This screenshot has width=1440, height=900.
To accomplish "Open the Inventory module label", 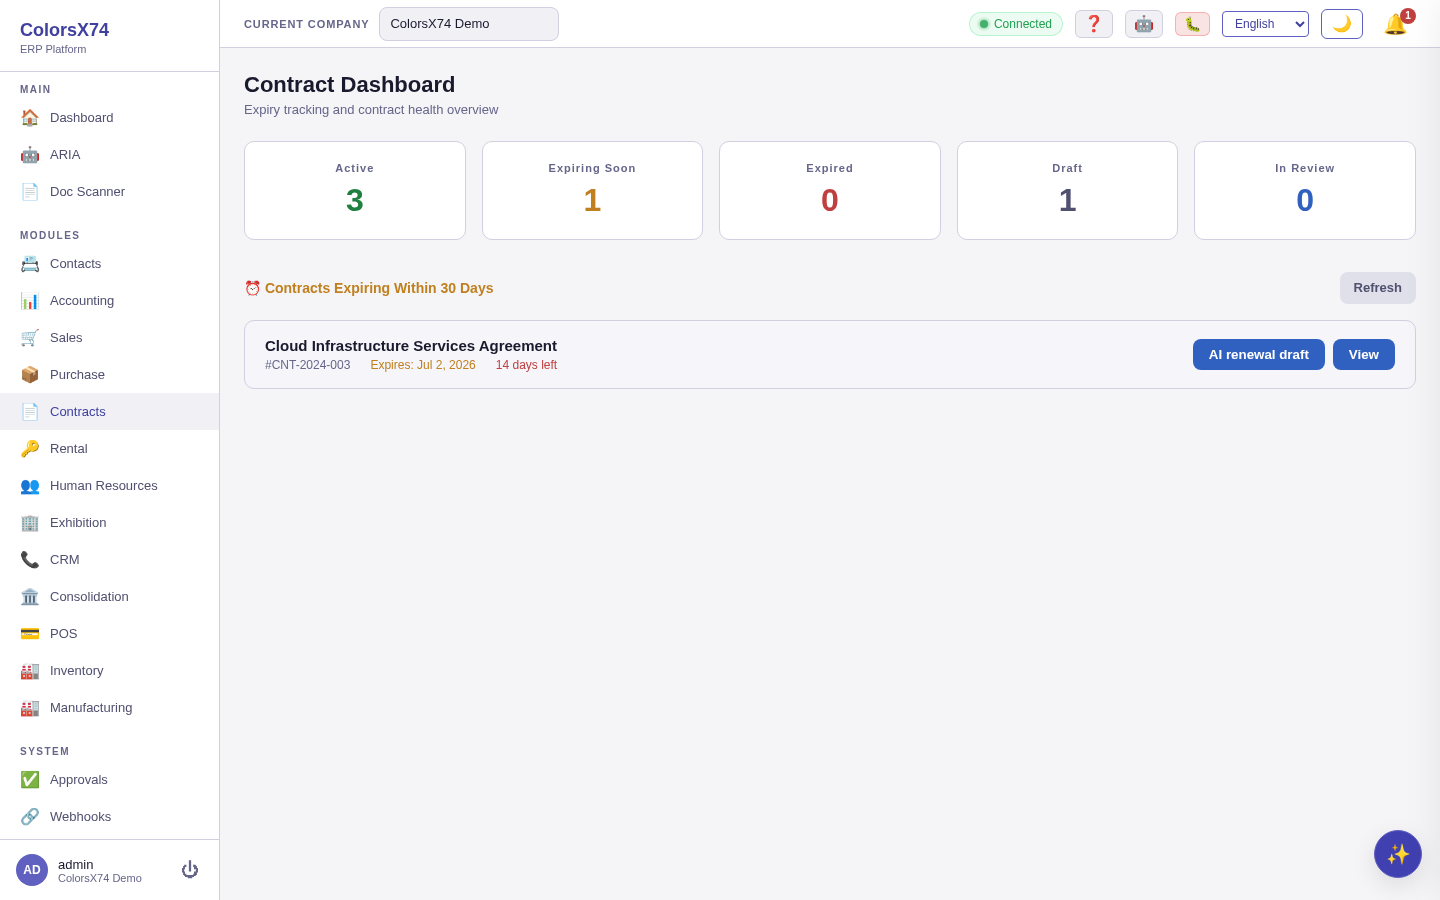I will click(x=77, y=670).
